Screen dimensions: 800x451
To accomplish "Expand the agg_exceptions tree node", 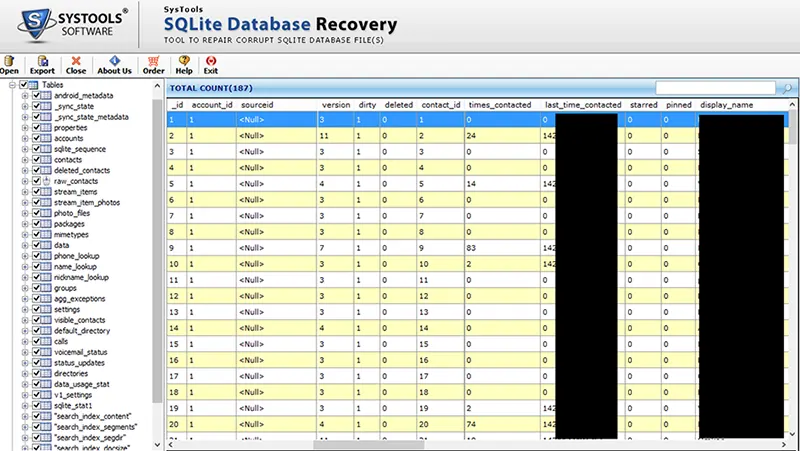I will click(x=24, y=298).
